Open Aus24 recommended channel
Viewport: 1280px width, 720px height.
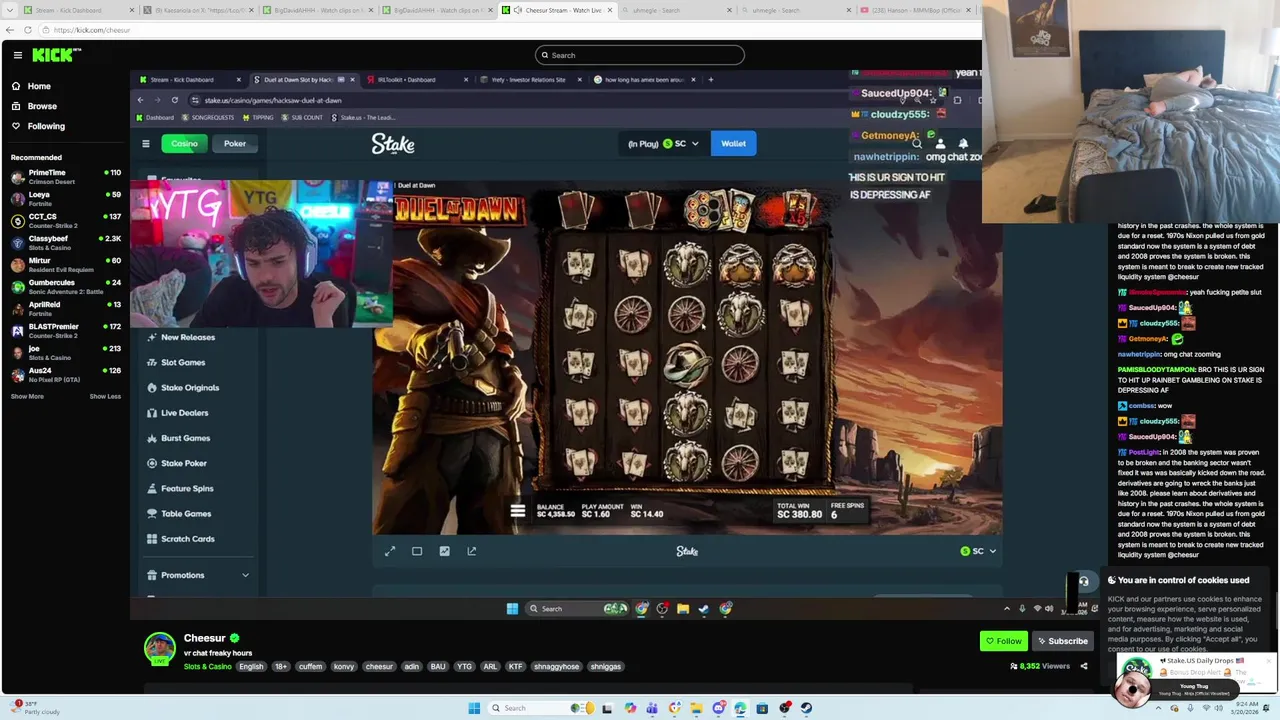pos(65,375)
